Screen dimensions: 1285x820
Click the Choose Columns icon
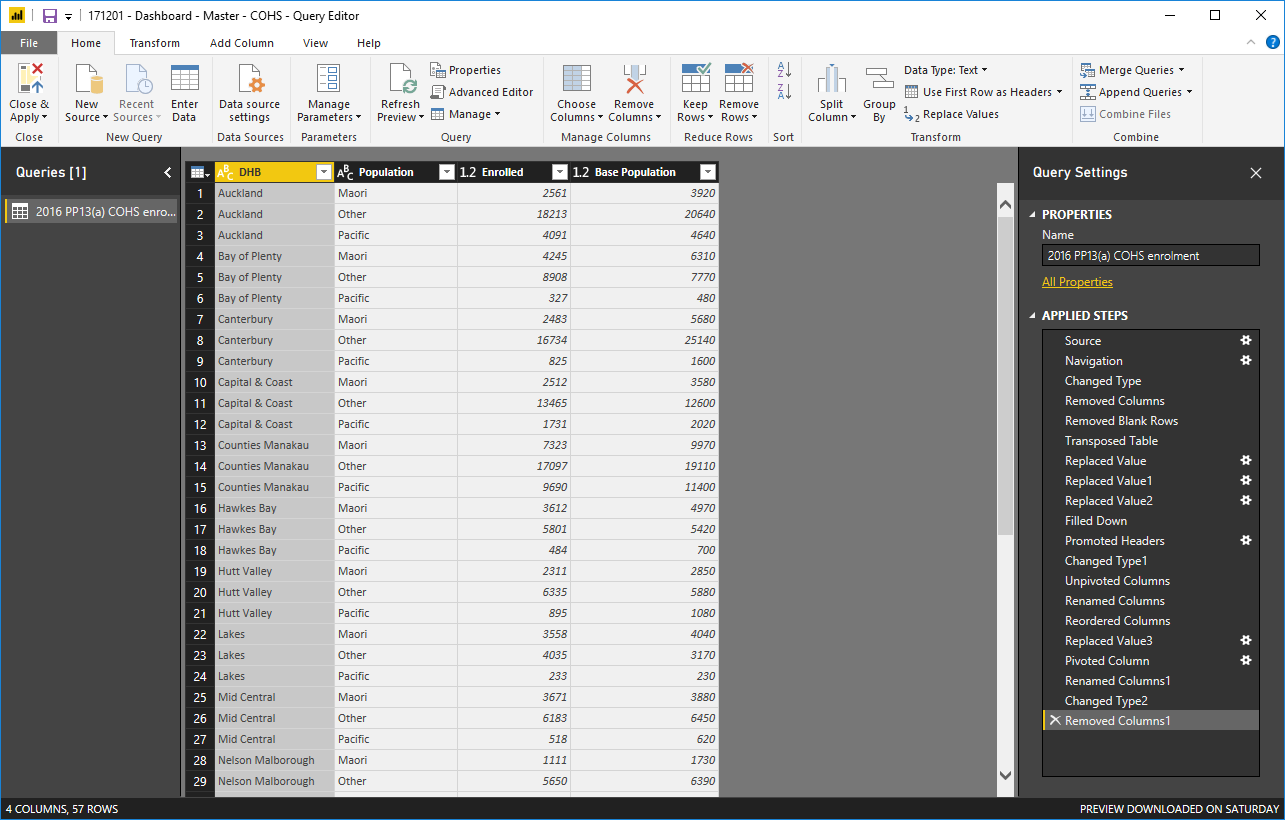point(577,79)
